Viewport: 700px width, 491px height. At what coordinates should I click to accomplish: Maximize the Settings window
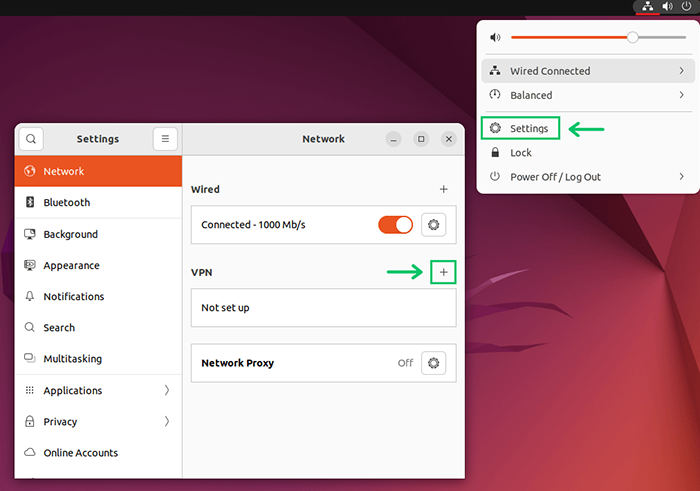point(421,139)
